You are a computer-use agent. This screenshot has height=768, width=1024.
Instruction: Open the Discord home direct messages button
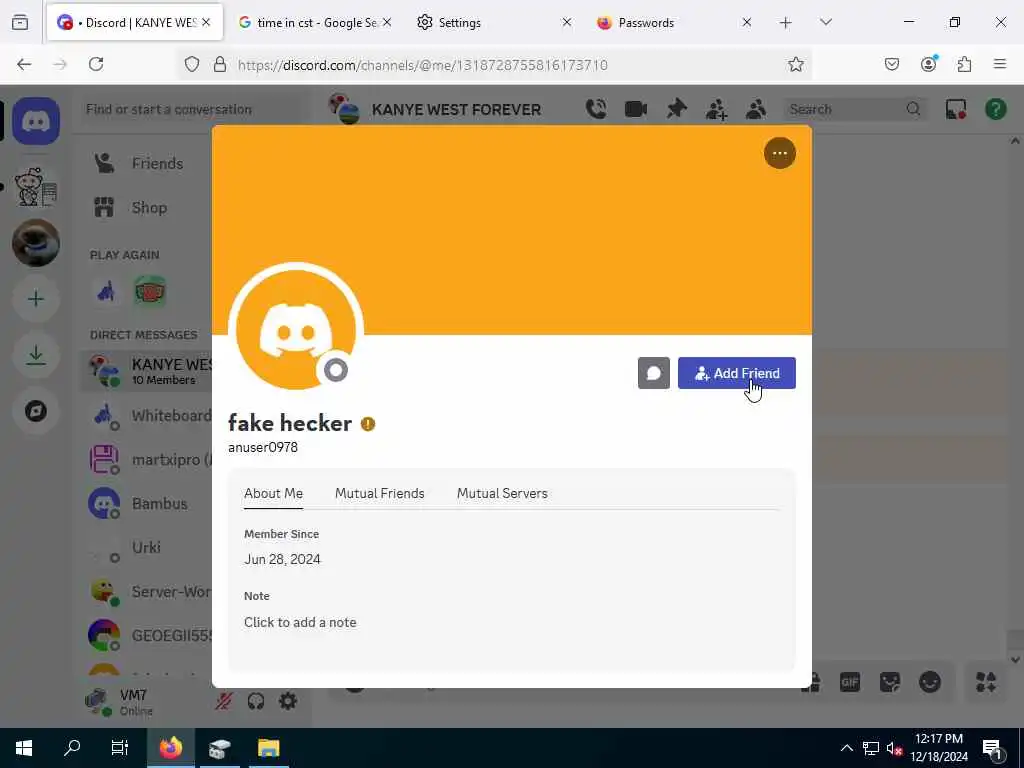click(36, 121)
